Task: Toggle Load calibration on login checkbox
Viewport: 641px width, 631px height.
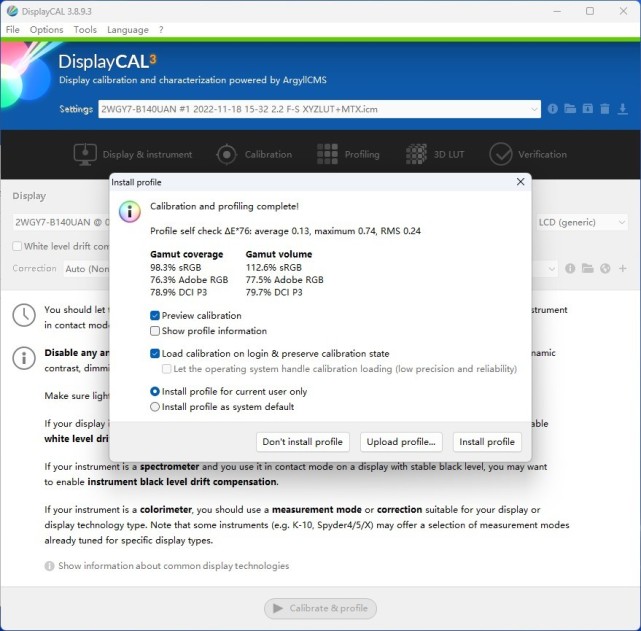Action: [x=155, y=354]
